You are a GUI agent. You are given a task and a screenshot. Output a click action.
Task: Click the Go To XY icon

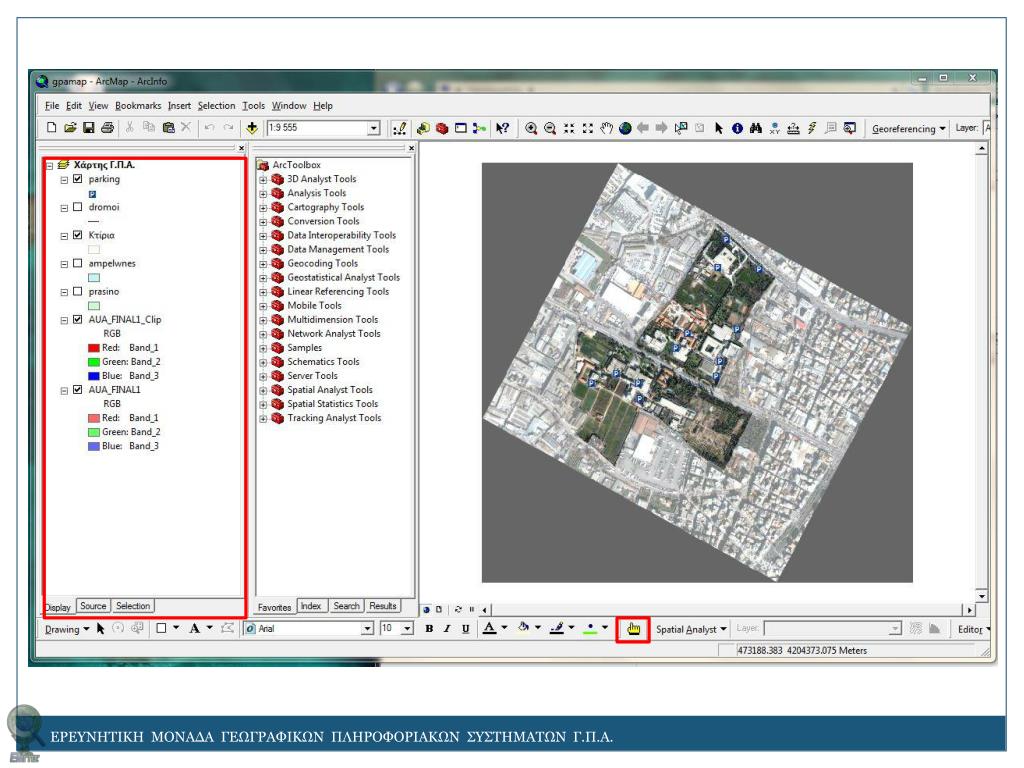[775, 129]
